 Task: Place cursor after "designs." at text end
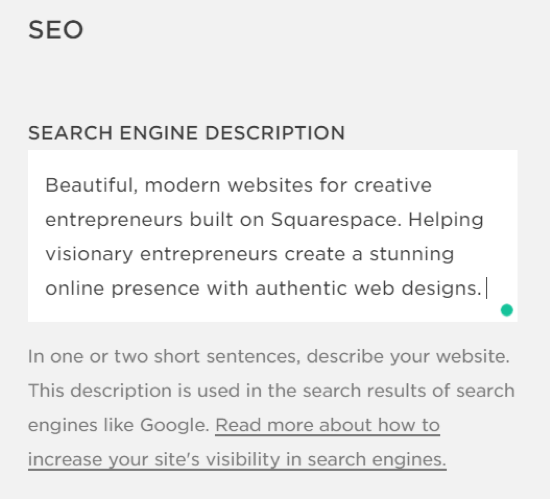[485, 288]
